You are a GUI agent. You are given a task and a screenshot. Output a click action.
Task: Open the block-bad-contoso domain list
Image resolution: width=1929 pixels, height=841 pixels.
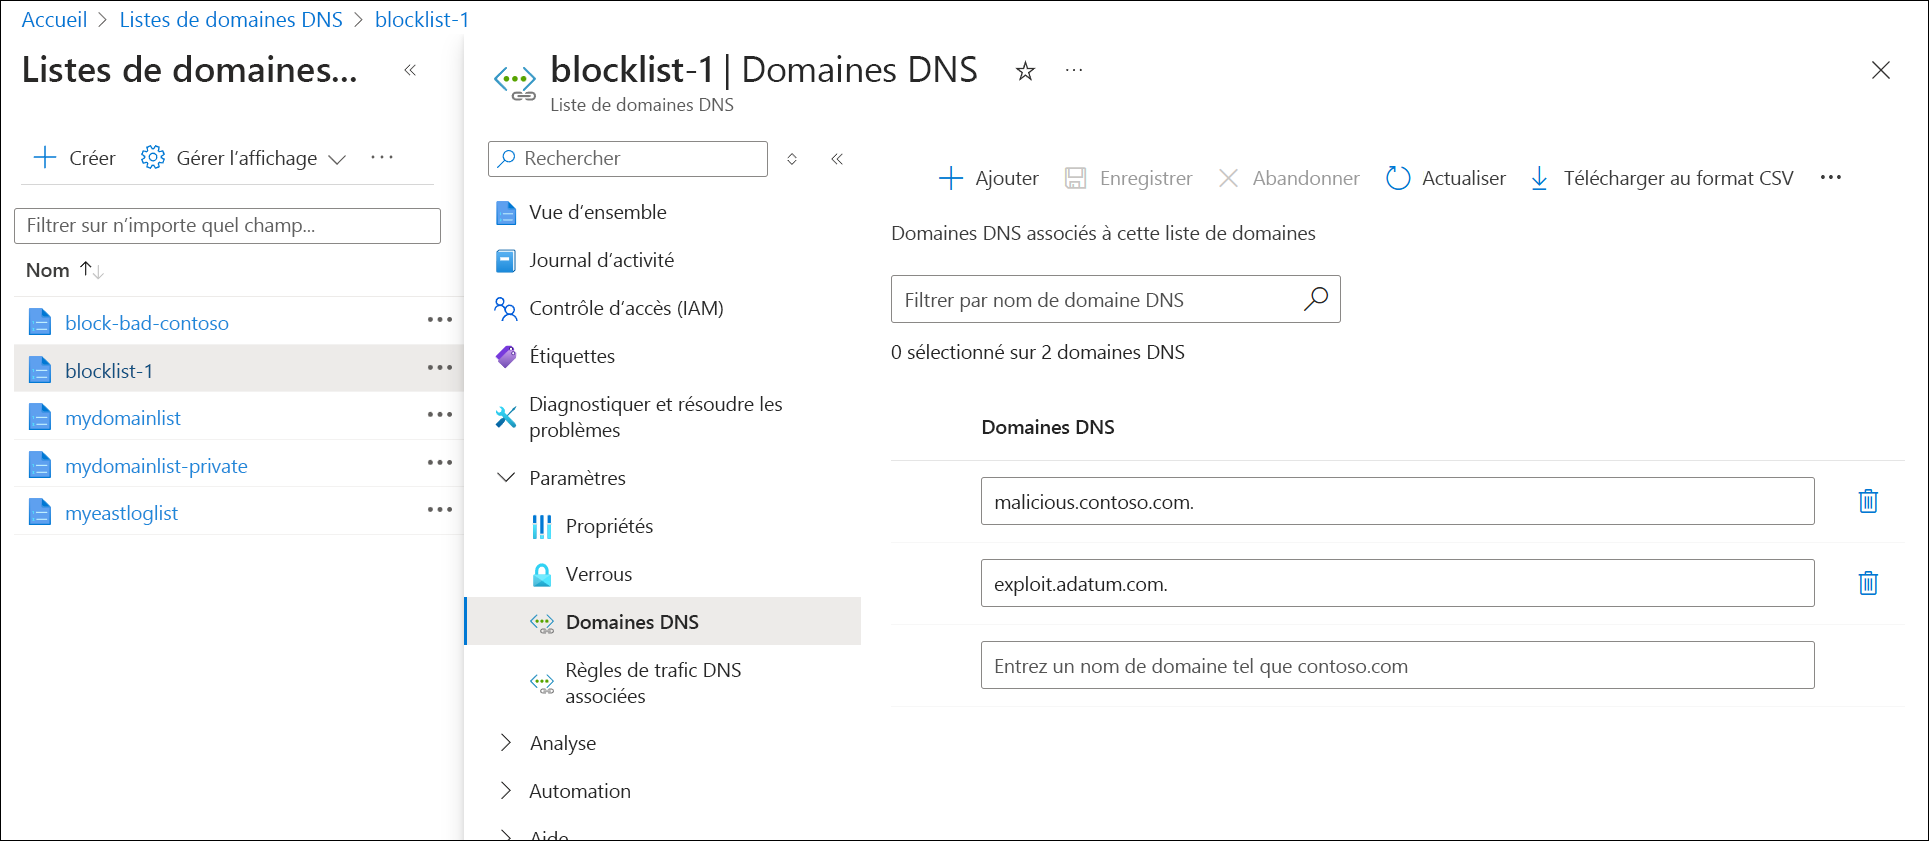point(147,323)
